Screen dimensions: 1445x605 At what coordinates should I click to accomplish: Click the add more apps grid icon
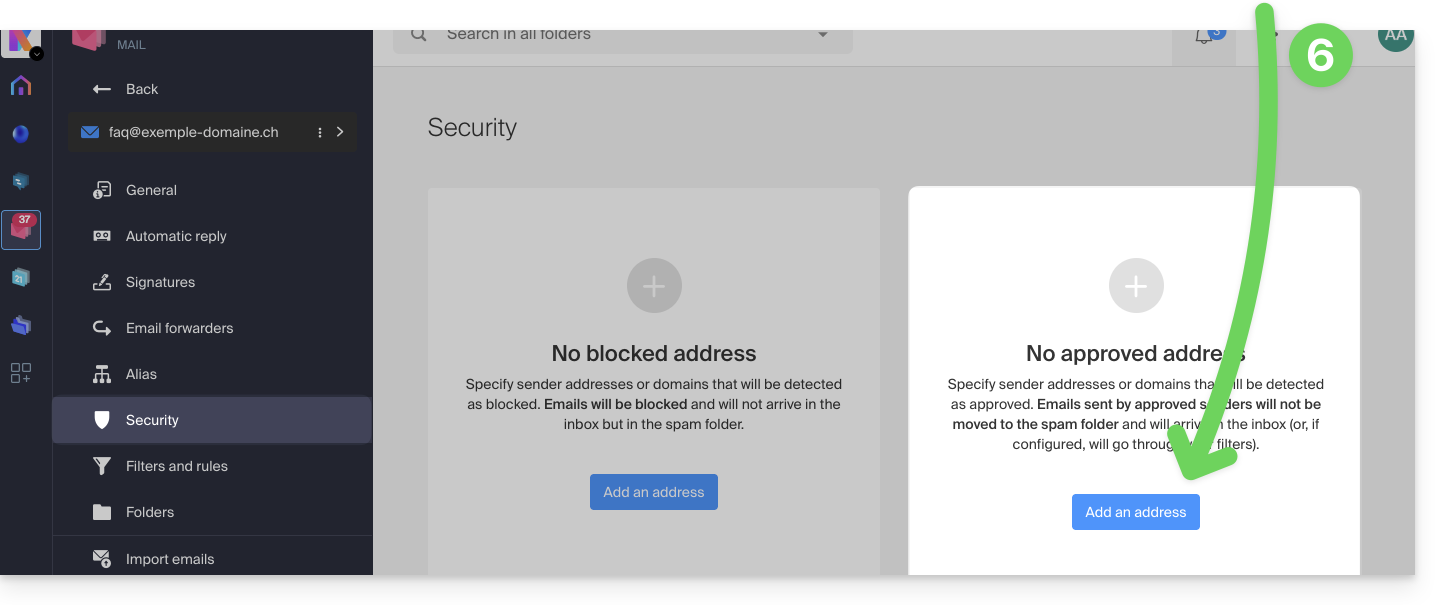point(21,373)
